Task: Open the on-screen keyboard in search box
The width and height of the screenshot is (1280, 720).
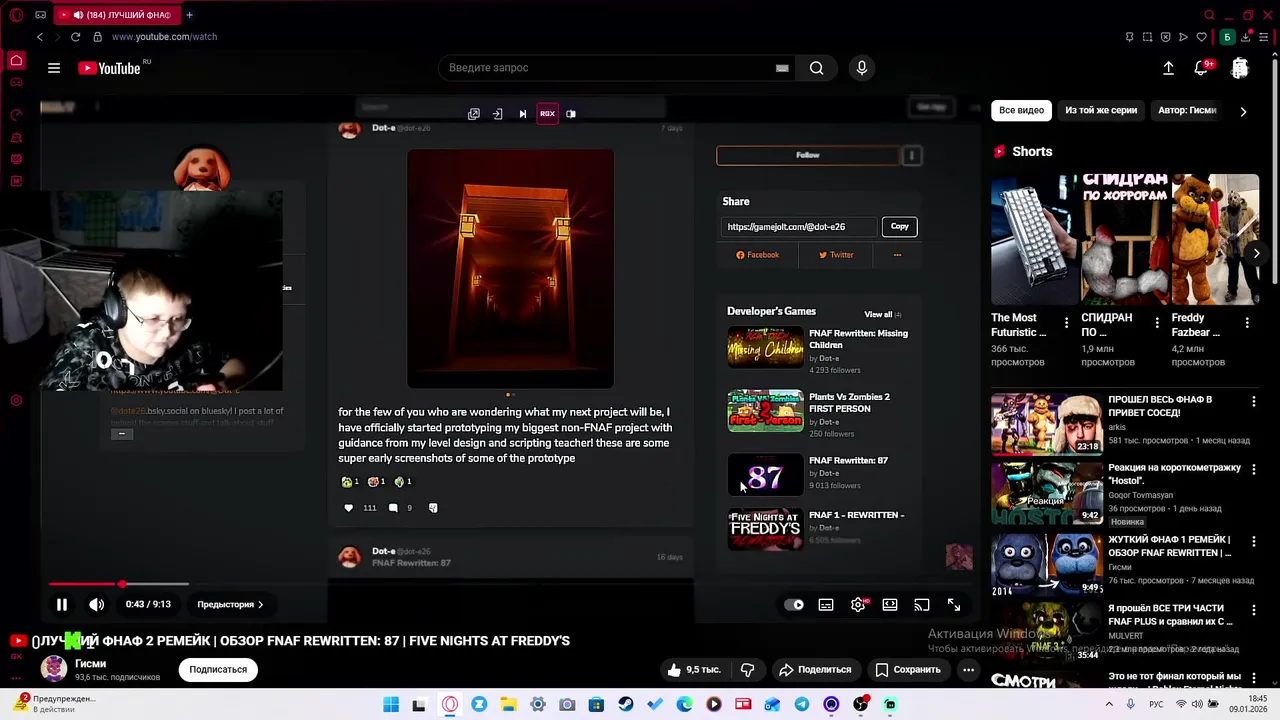Action: [x=782, y=68]
